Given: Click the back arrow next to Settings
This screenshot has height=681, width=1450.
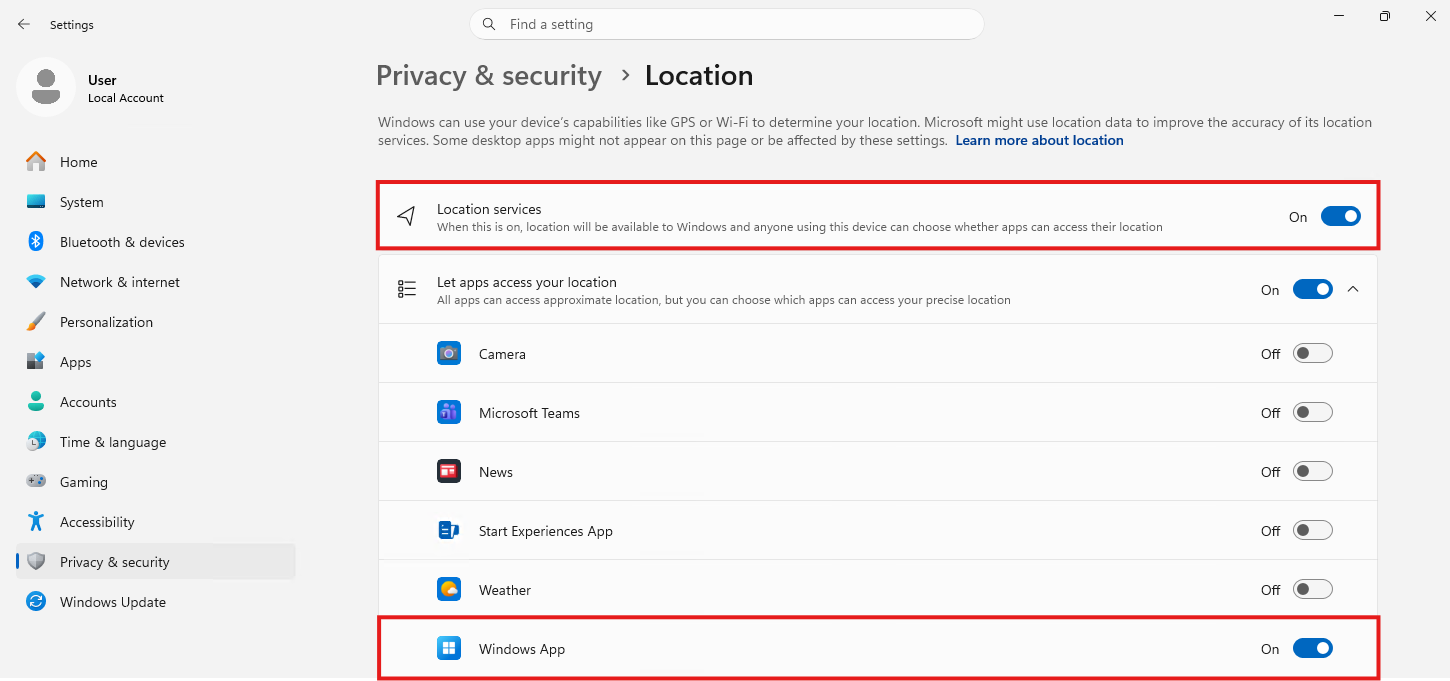Looking at the screenshot, I should click(24, 24).
